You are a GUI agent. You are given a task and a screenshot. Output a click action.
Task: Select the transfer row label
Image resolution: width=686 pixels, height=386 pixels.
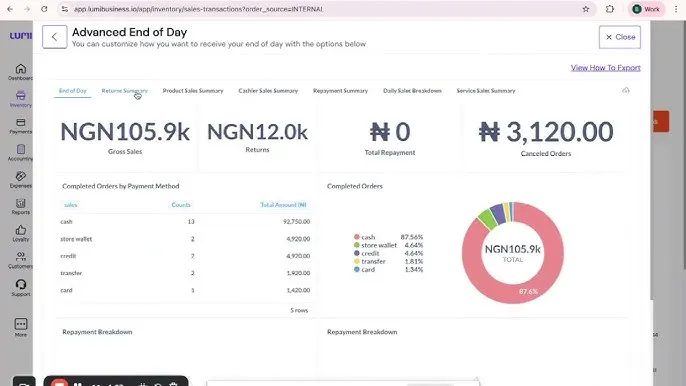click(71, 273)
